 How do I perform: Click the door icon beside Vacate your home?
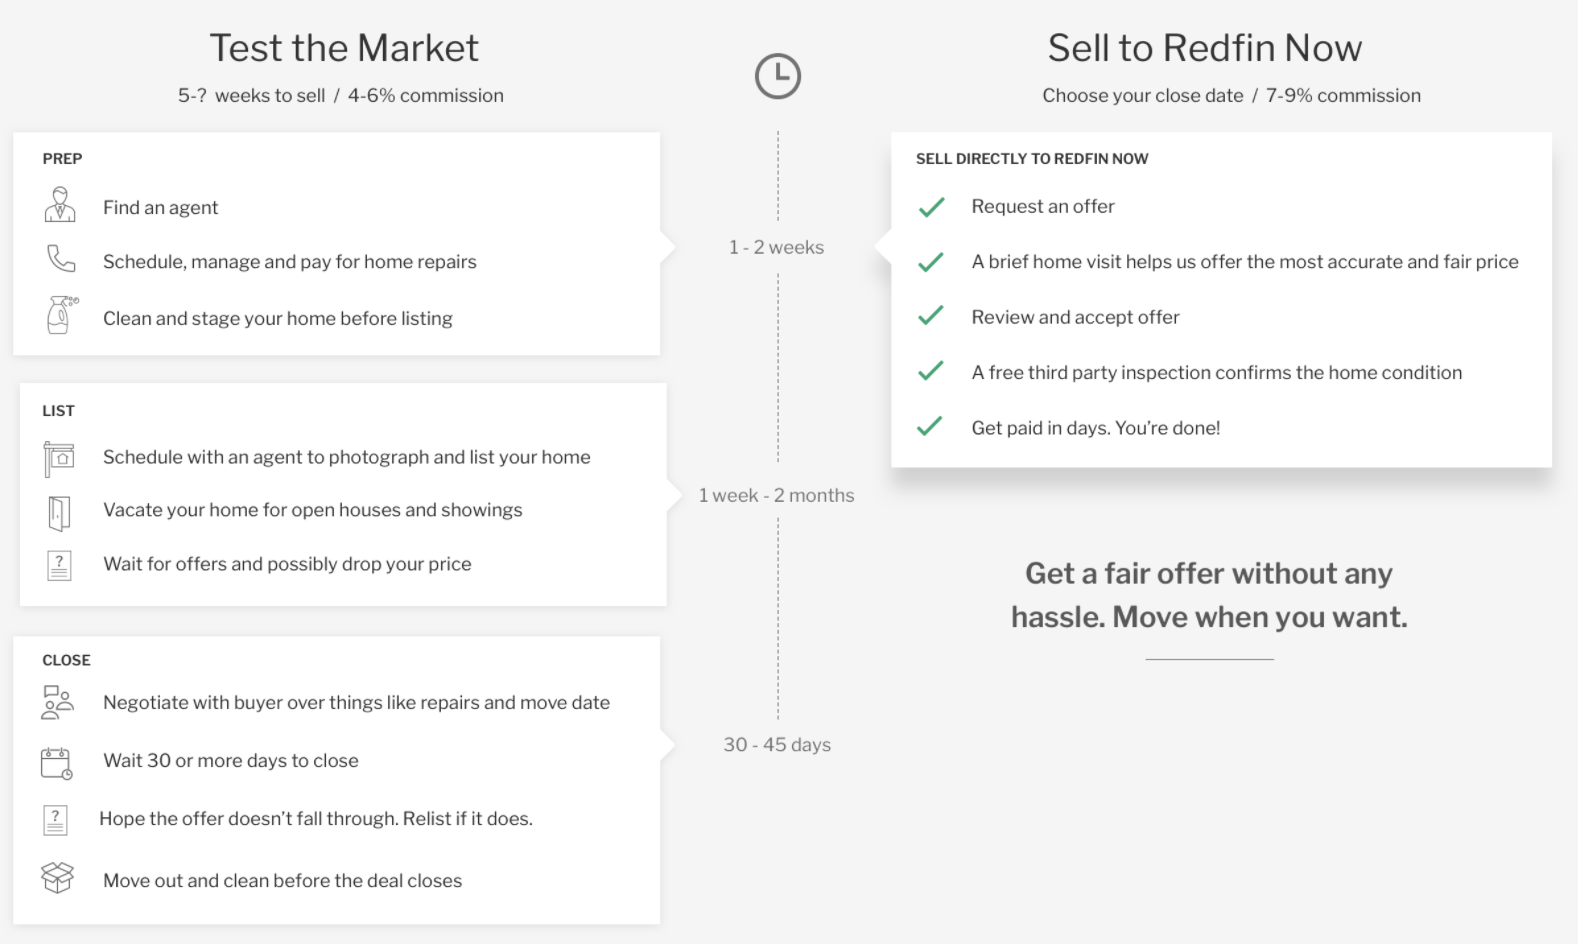[x=59, y=512]
